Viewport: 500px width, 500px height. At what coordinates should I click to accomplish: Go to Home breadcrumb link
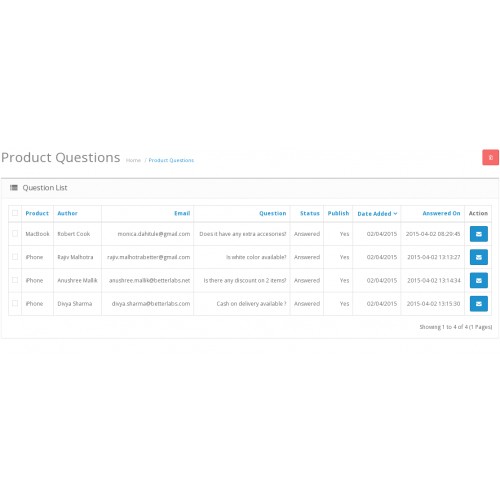tap(133, 160)
